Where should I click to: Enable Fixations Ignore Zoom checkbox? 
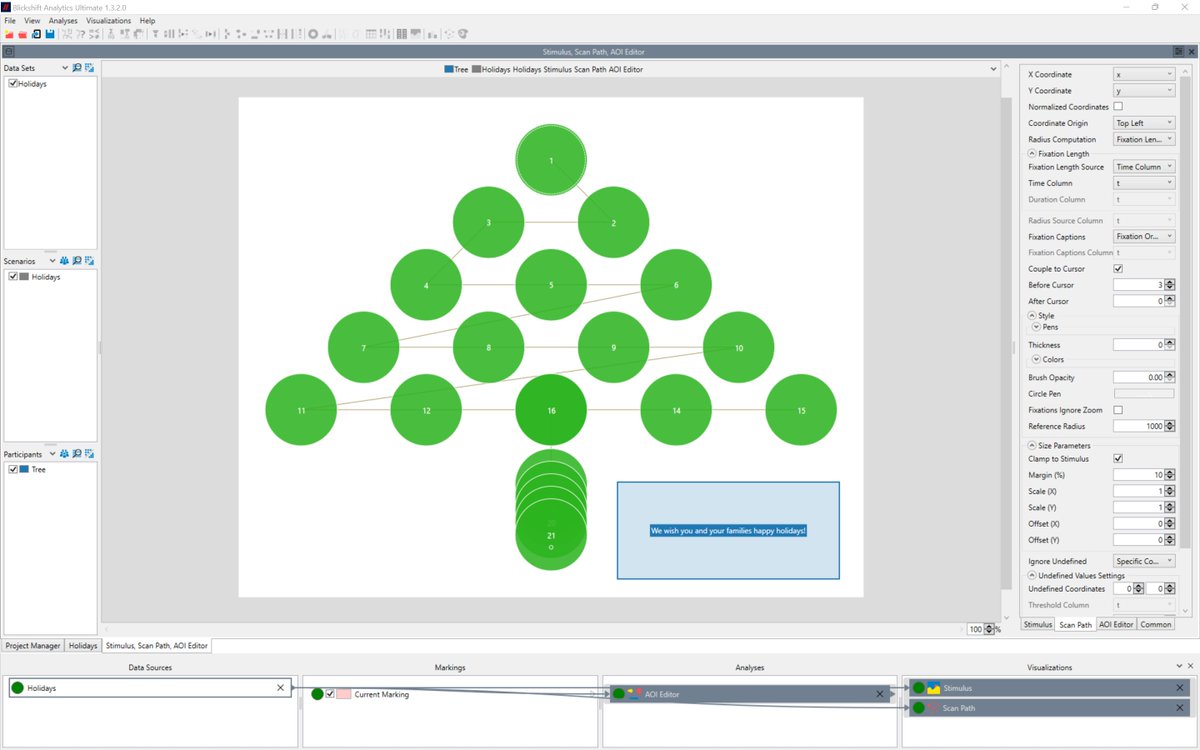point(1118,410)
